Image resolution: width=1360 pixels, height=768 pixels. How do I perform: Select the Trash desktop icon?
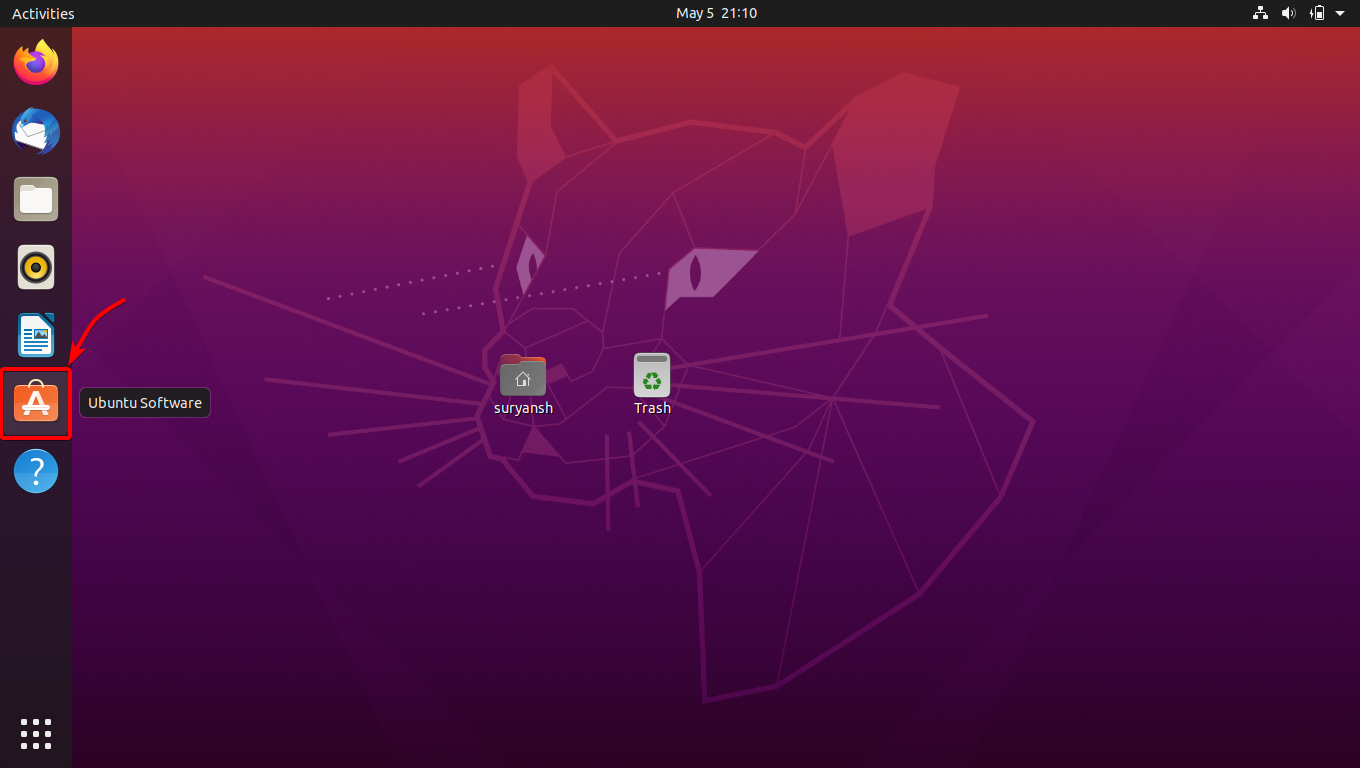pyautogui.click(x=652, y=375)
